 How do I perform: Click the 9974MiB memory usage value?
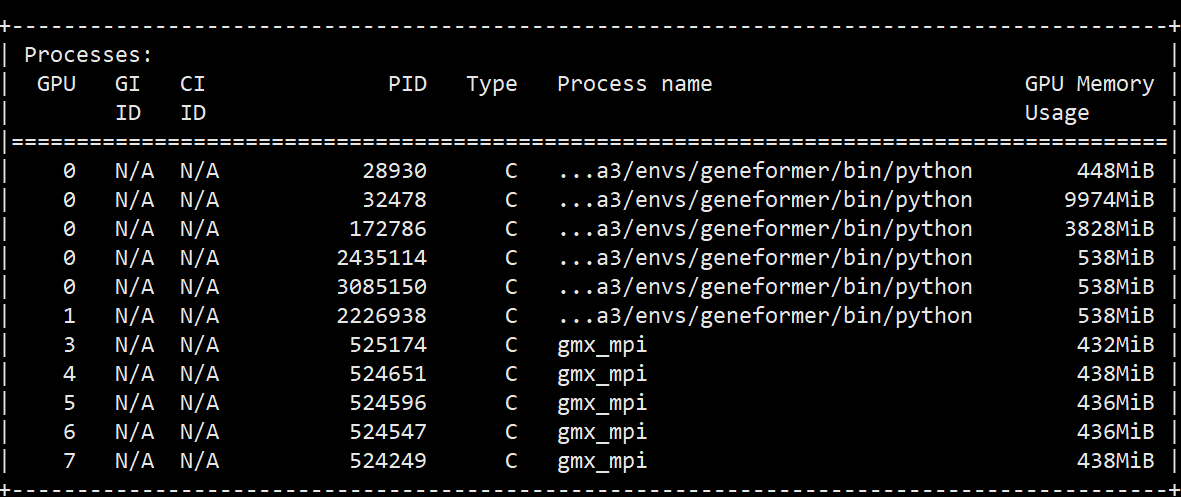click(x=1109, y=200)
